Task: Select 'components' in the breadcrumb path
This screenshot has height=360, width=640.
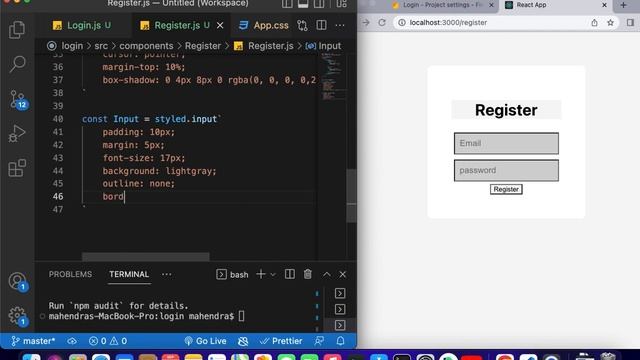Action: (x=146, y=46)
